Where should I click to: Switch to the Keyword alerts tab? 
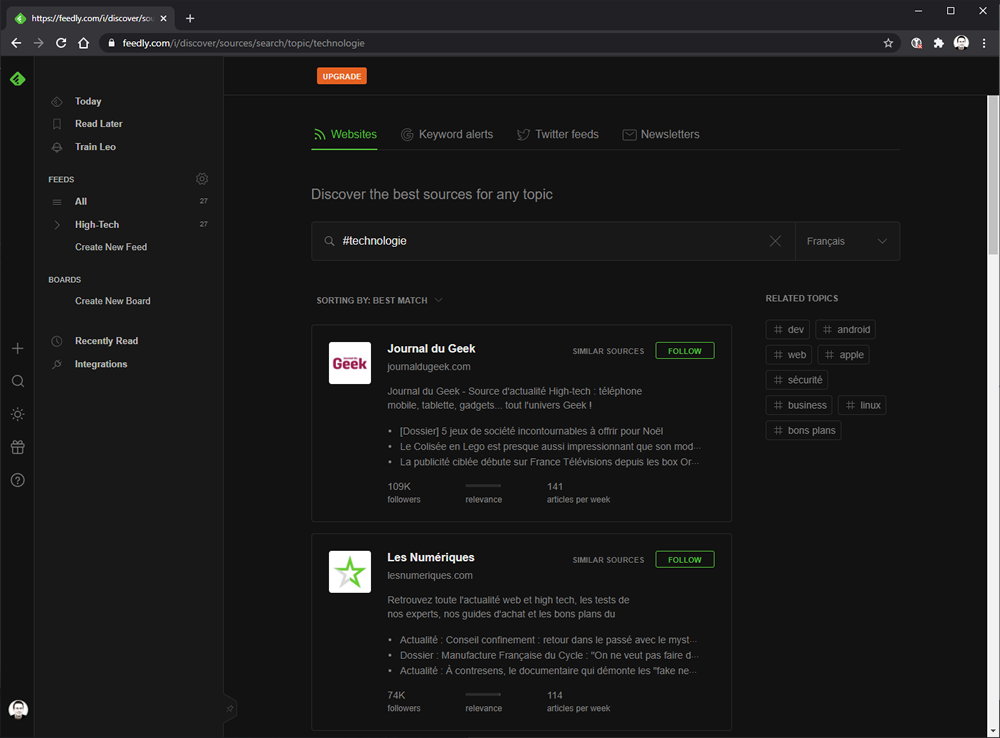tap(447, 135)
